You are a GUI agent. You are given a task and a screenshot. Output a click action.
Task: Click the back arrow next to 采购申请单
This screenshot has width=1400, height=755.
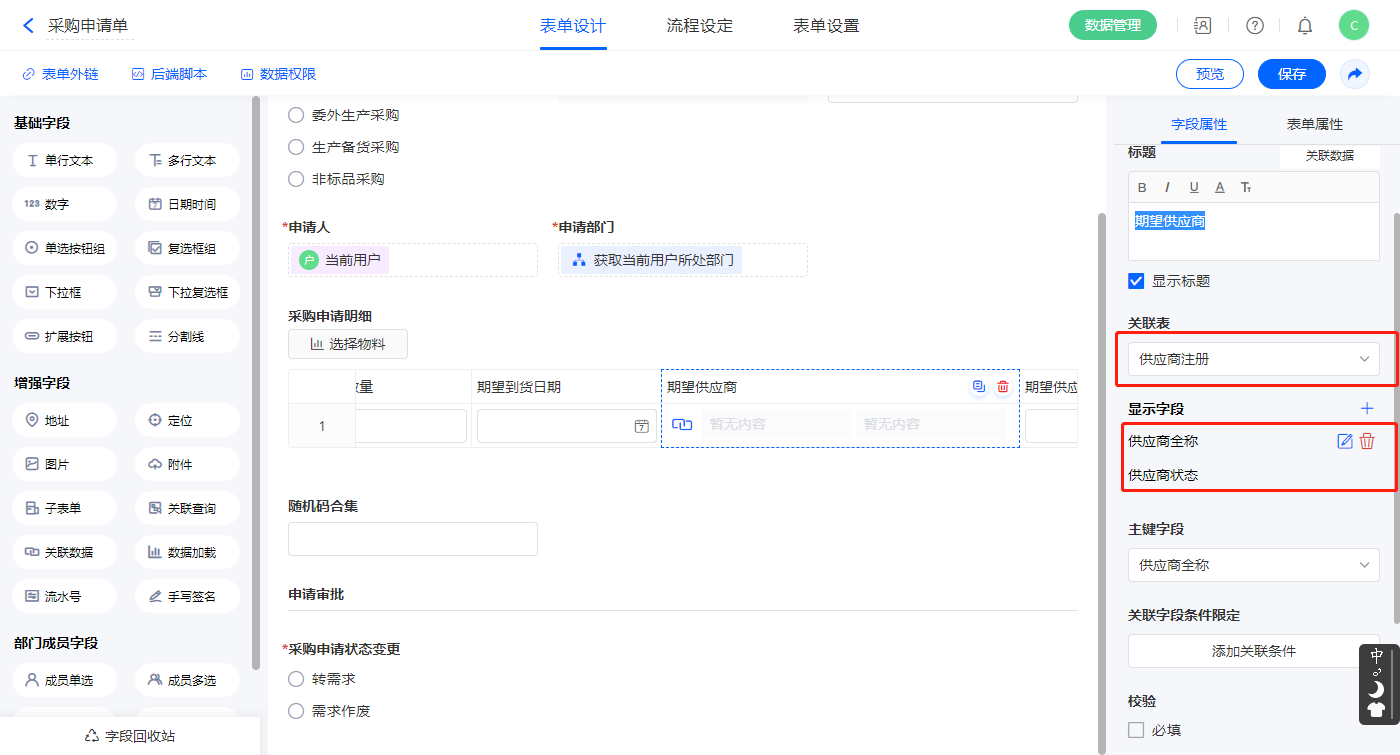28,26
